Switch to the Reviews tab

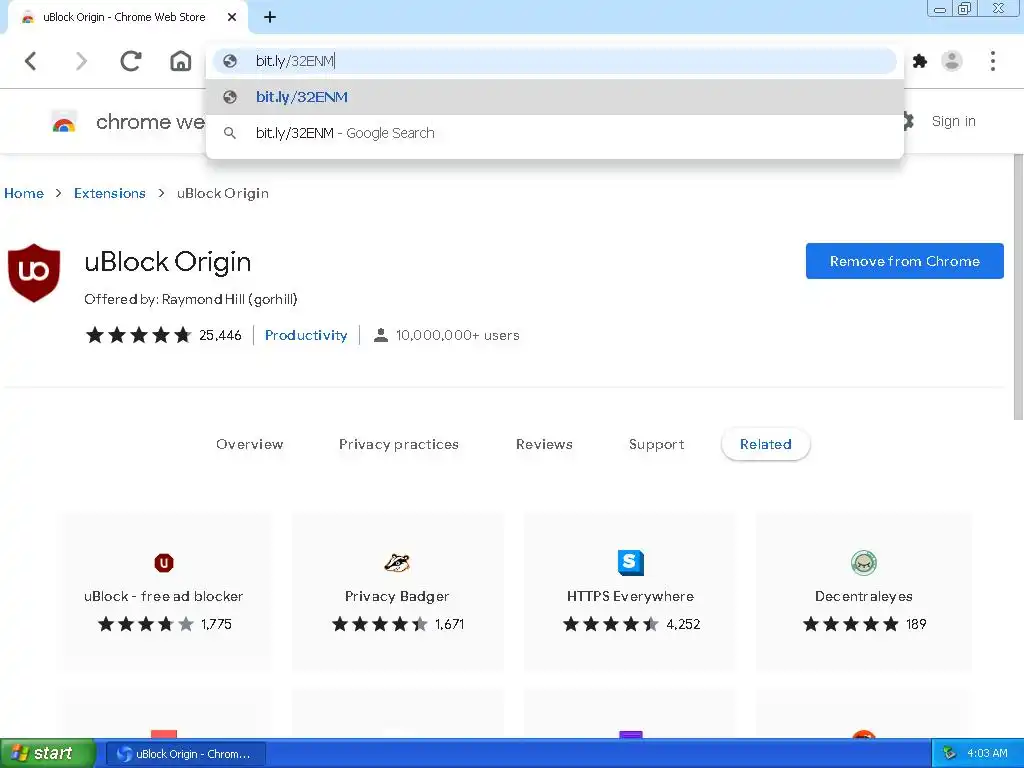[544, 445]
